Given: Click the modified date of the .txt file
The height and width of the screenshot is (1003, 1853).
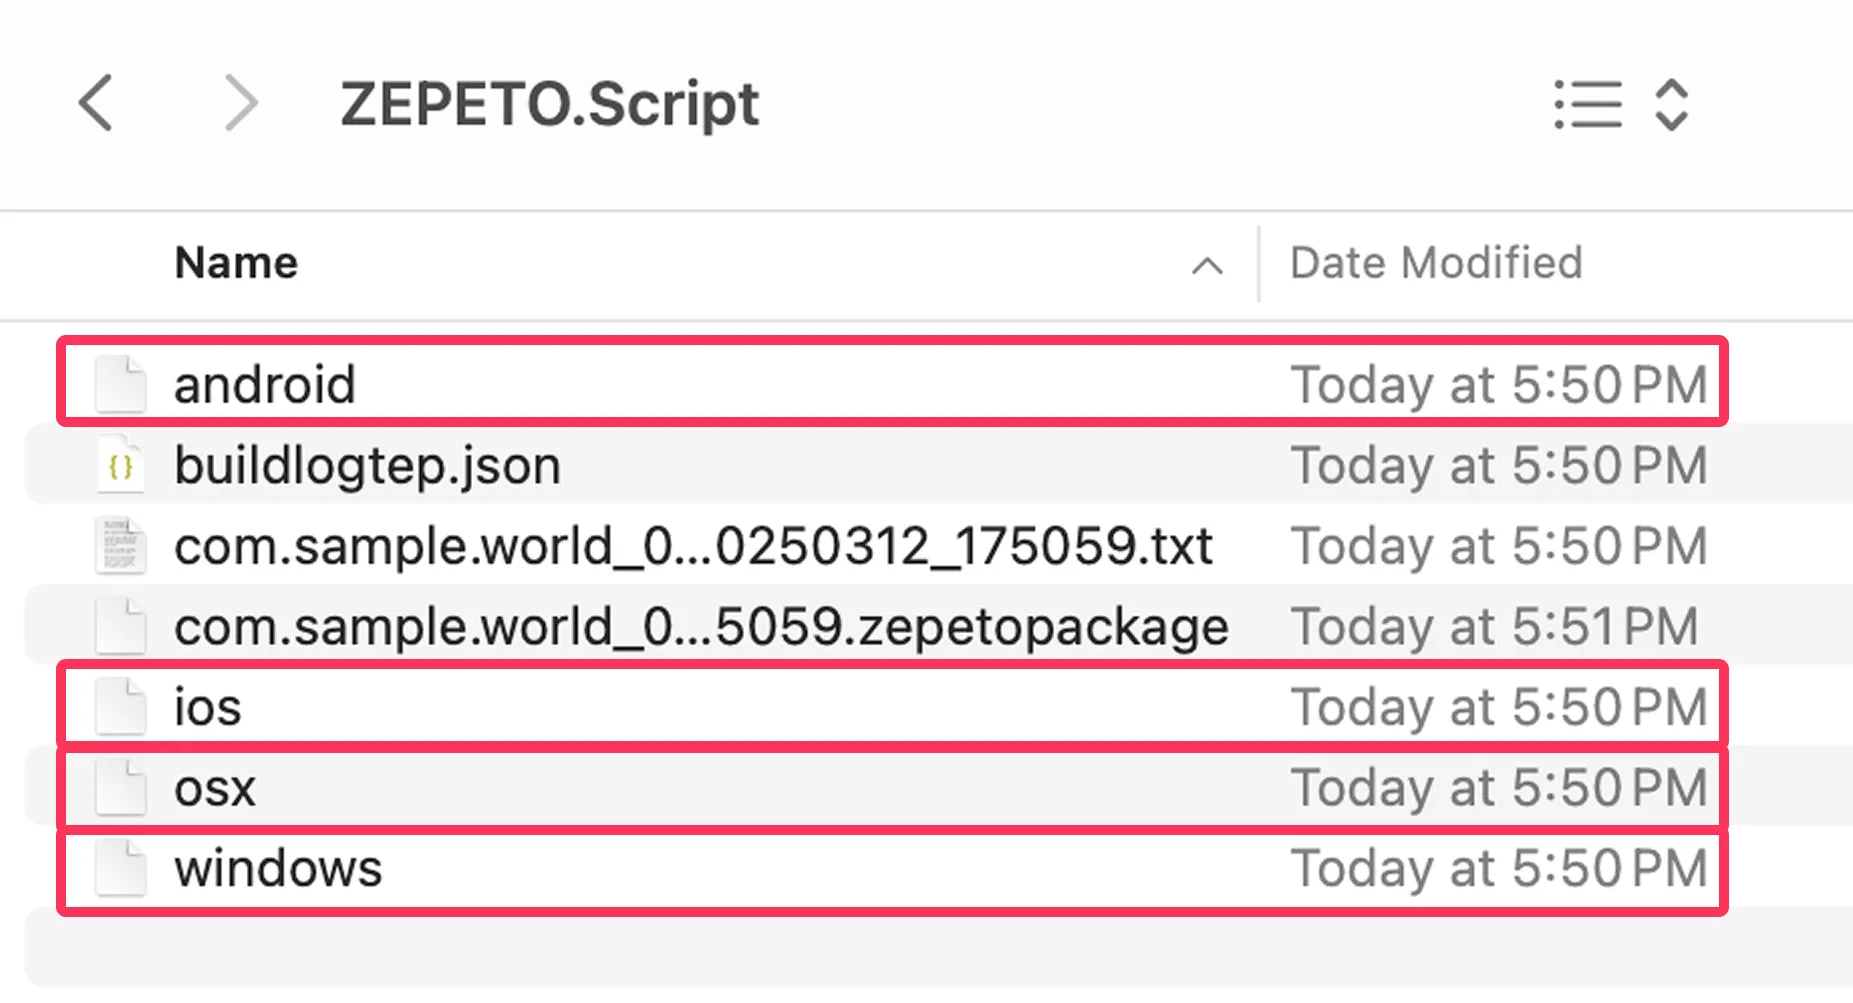Looking at the screenshot, I should pos(1499,547).
